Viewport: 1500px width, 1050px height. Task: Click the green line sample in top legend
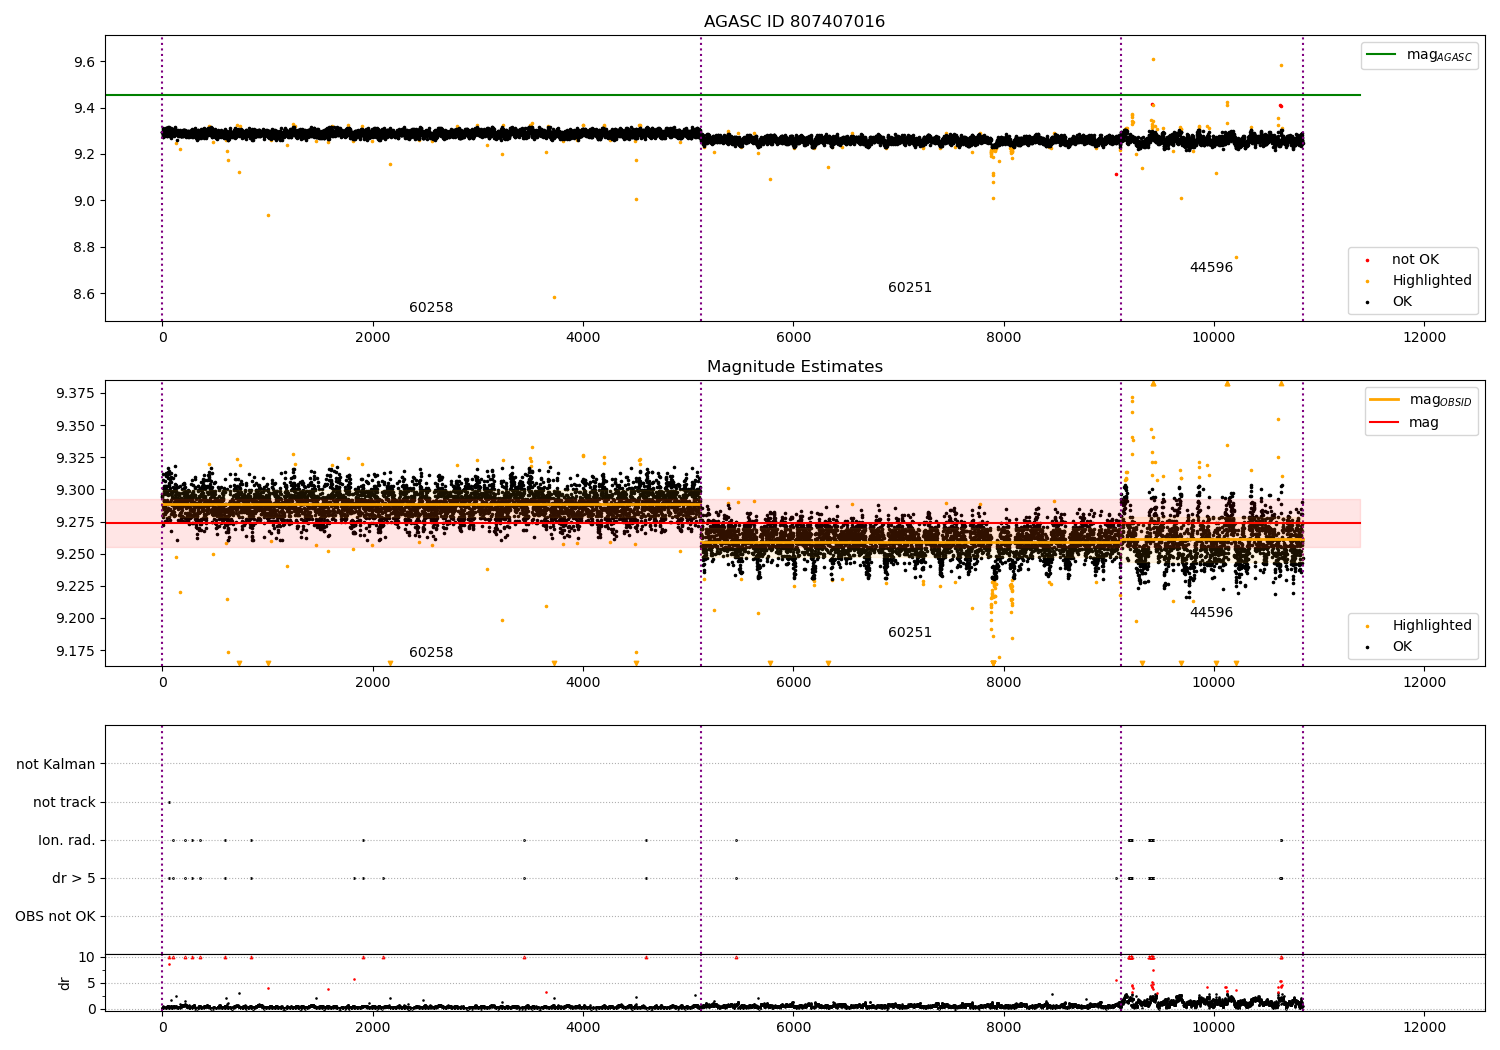coord(1382,55)
